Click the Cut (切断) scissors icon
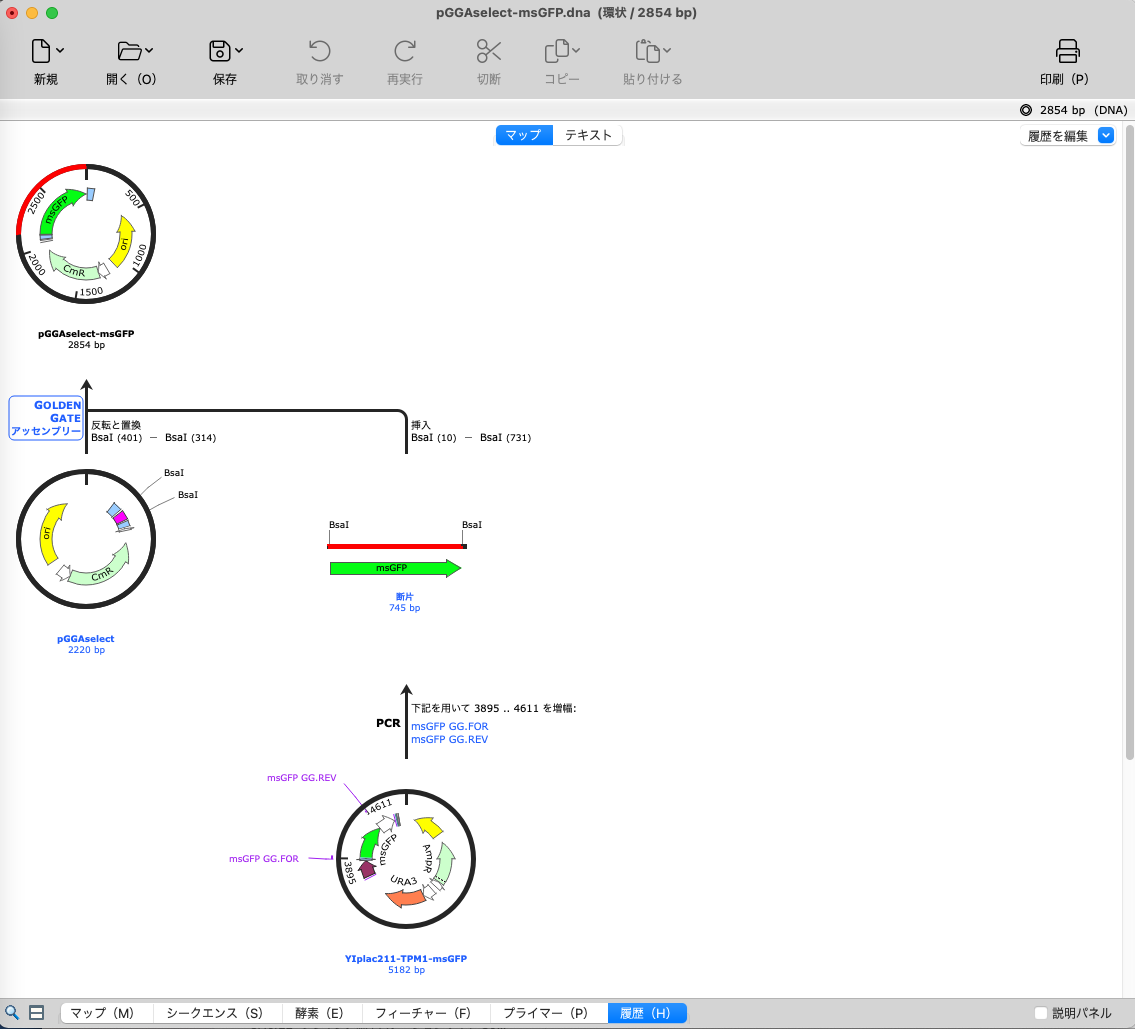This screenshot has height=1029, width=1135. [x=488, y=51]
